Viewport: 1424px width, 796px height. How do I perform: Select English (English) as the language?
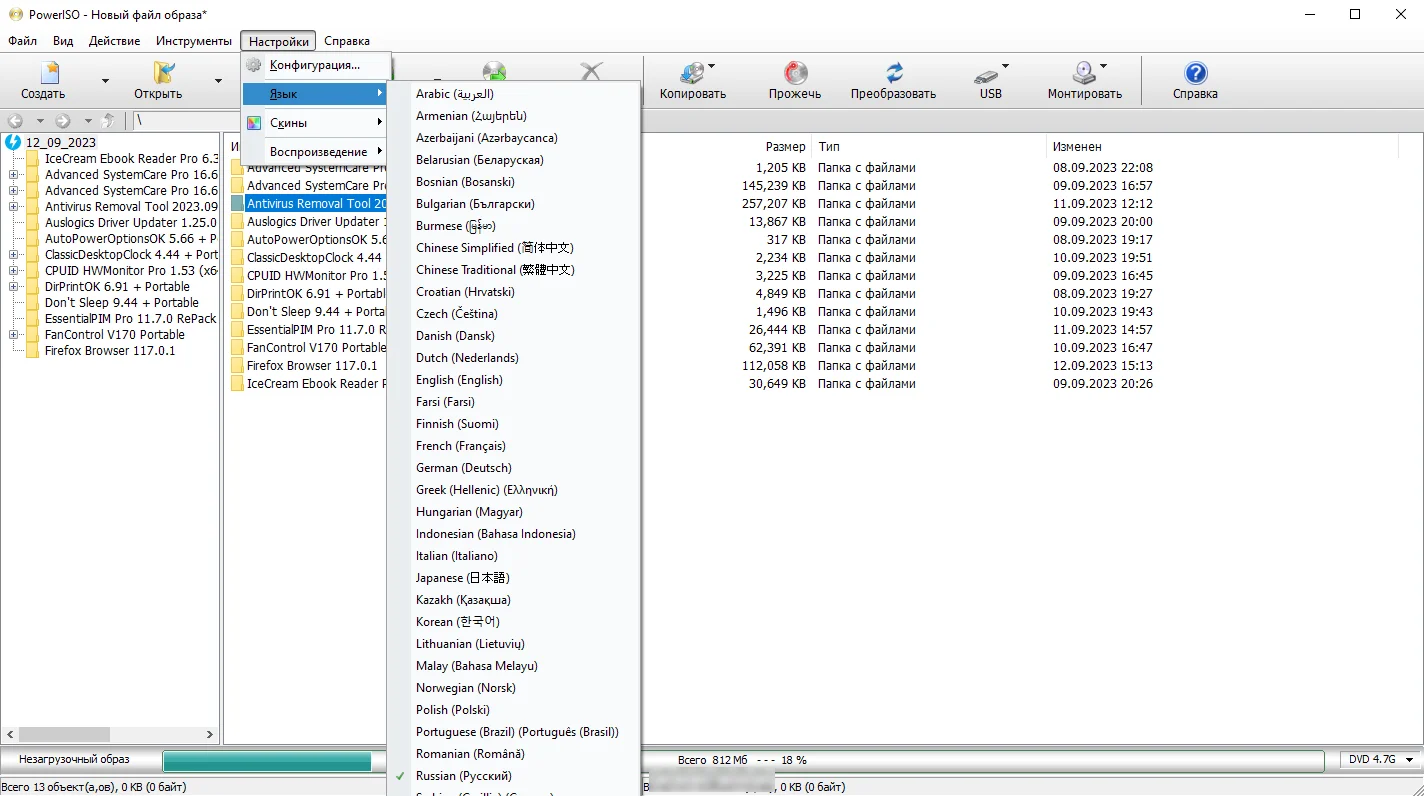[459, 380]
